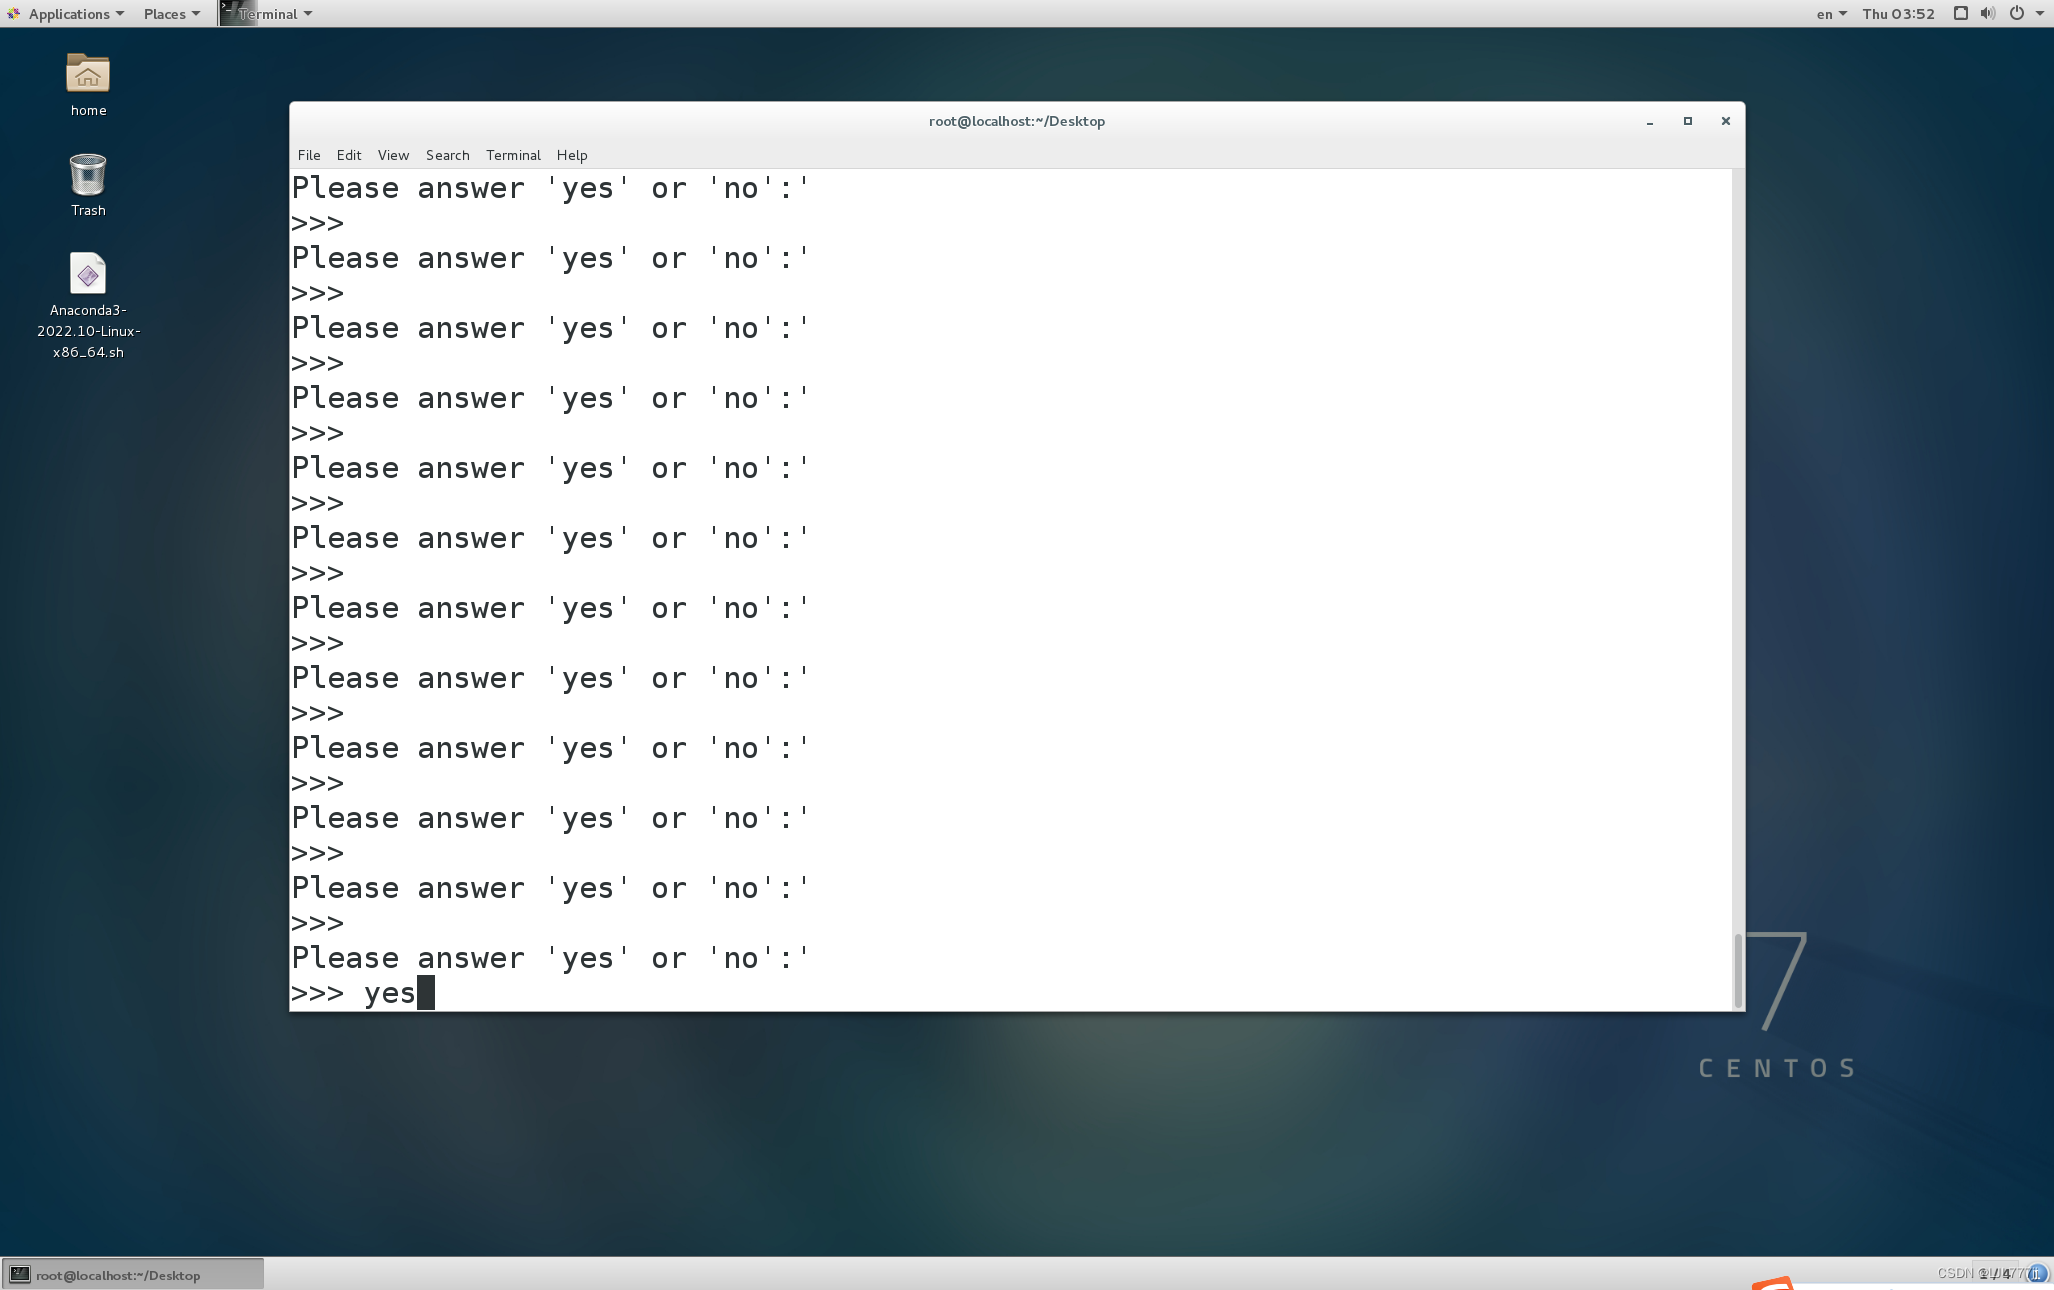Open the File menu in the terminal
Image resolution: width=2054 pixels, height=1290 pixels.
pyautogui.click(x=308, y=155)
